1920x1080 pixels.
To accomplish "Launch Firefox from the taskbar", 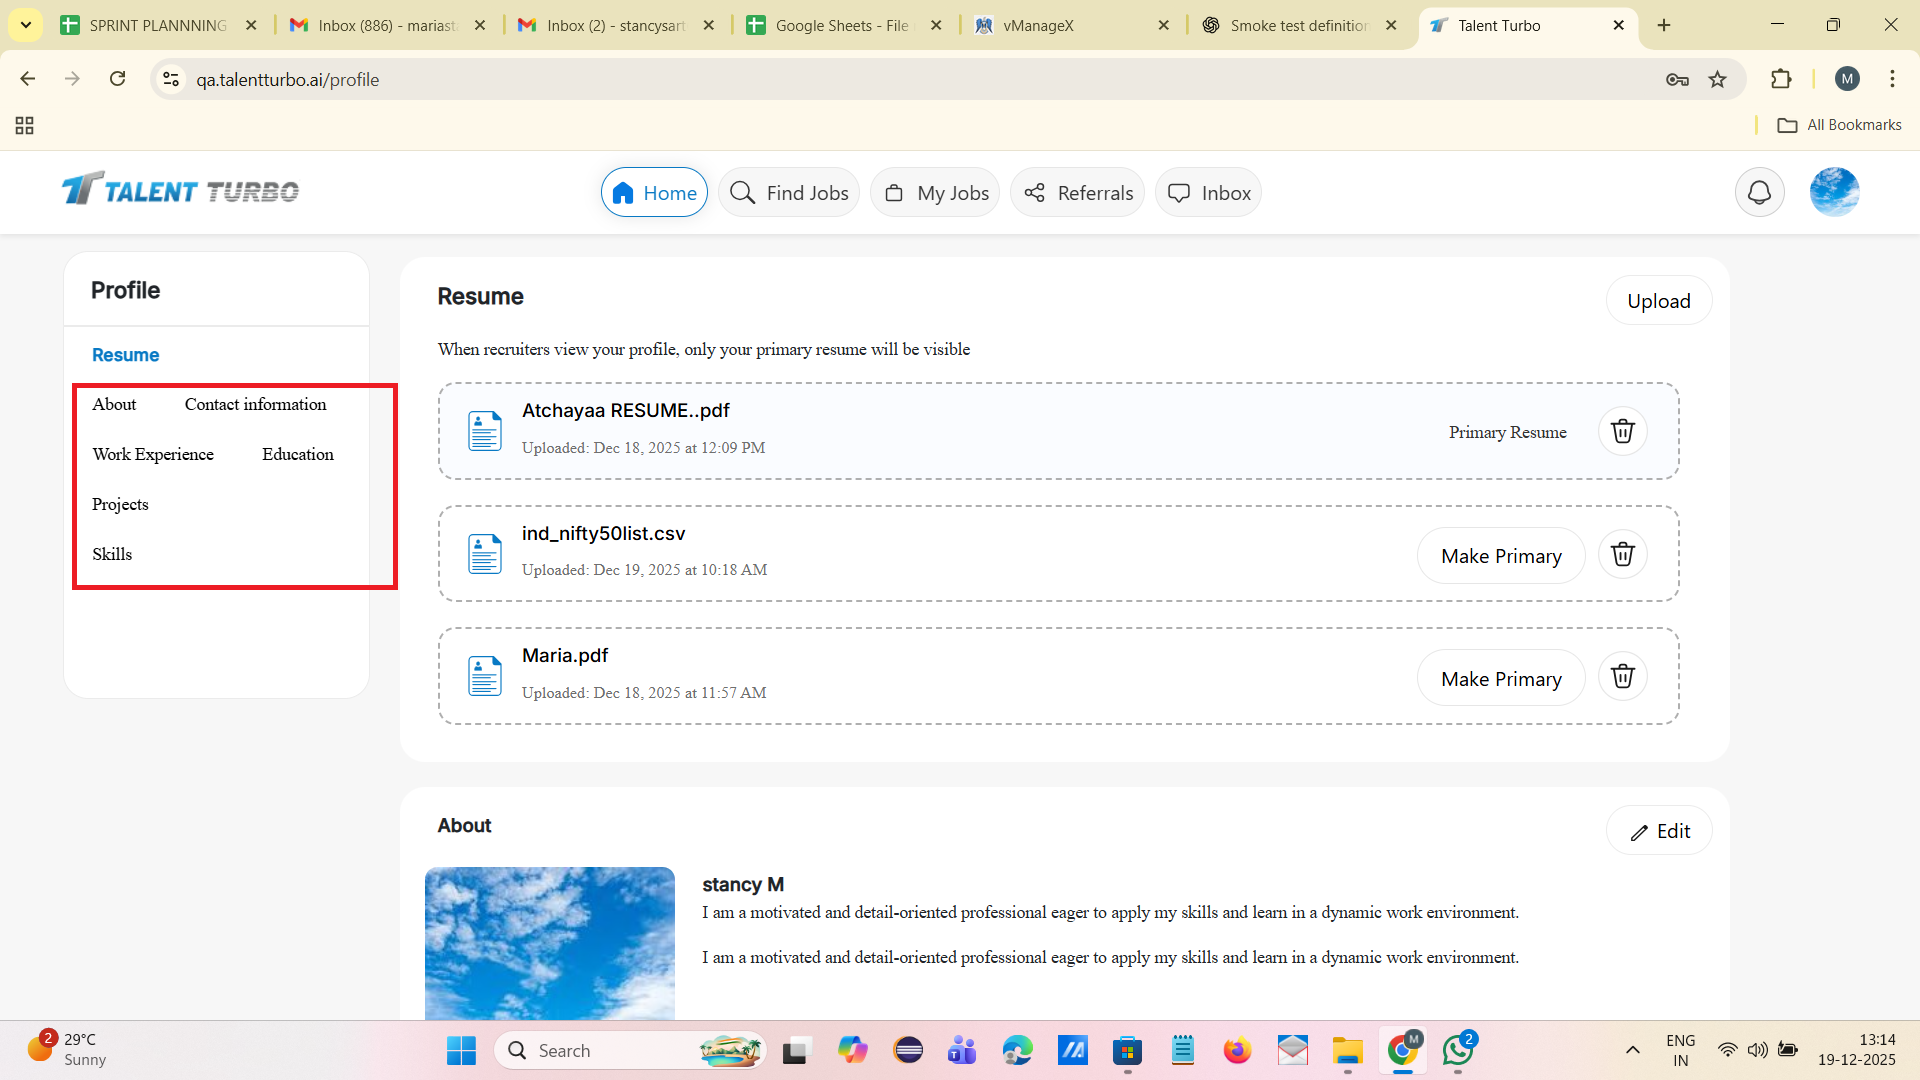I will (x=1237, y=1050).
